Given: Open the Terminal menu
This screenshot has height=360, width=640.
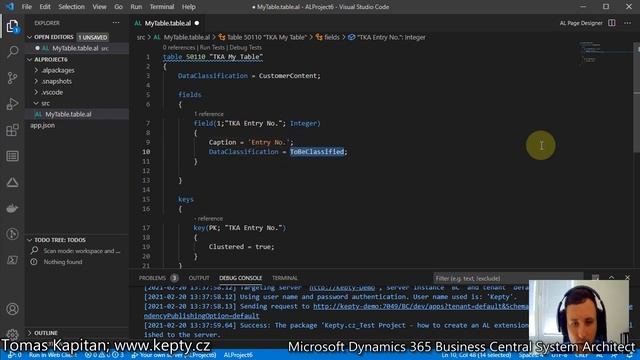Looking at the screenshot, I should (x=162, y=7).
